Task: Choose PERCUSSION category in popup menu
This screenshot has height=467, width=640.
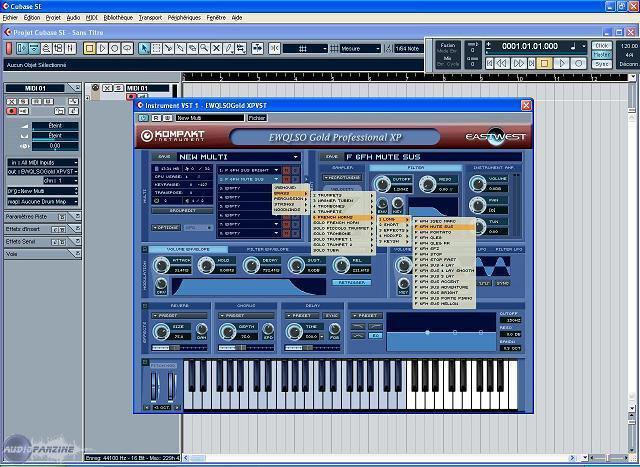Action: 291,198
